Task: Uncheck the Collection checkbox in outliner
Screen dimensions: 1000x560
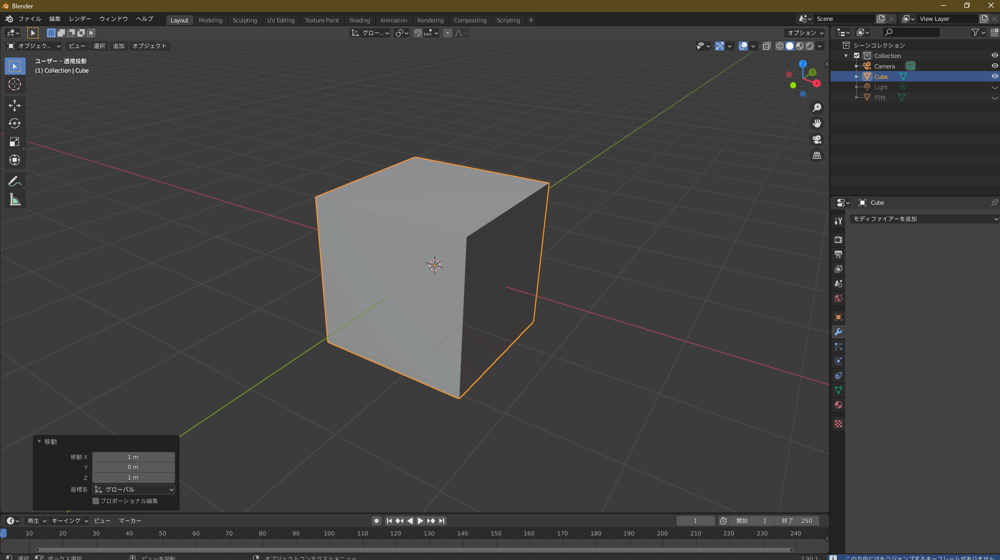Action: pyautogui.click(x=857, y=55)
